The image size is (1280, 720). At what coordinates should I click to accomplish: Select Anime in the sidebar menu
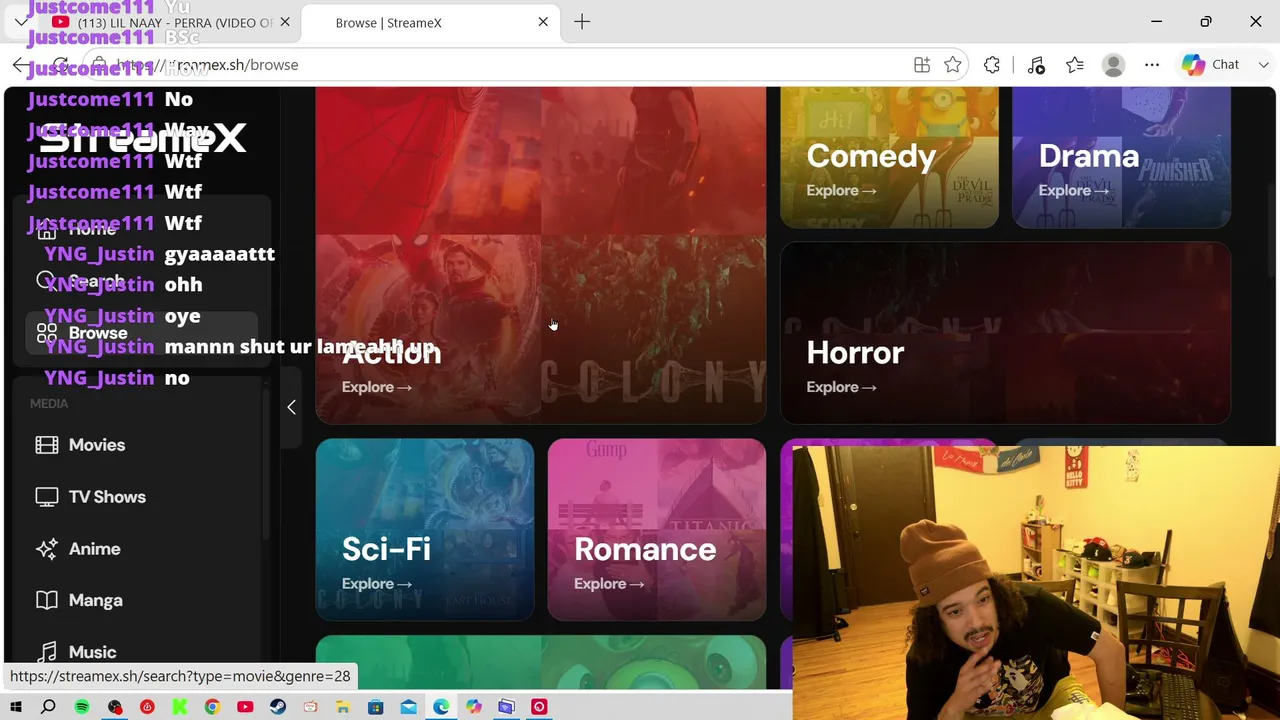[141, 549]
